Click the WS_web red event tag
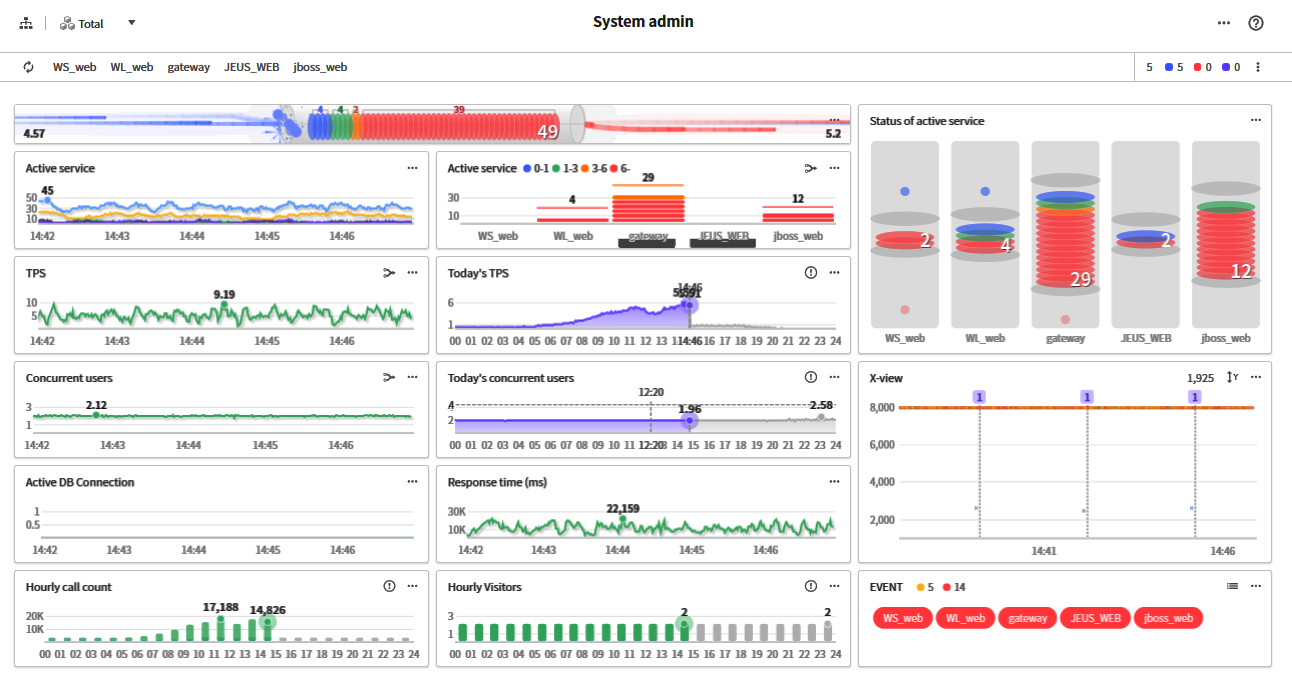Screen dimensions: 1292x678 click(902, 618)
